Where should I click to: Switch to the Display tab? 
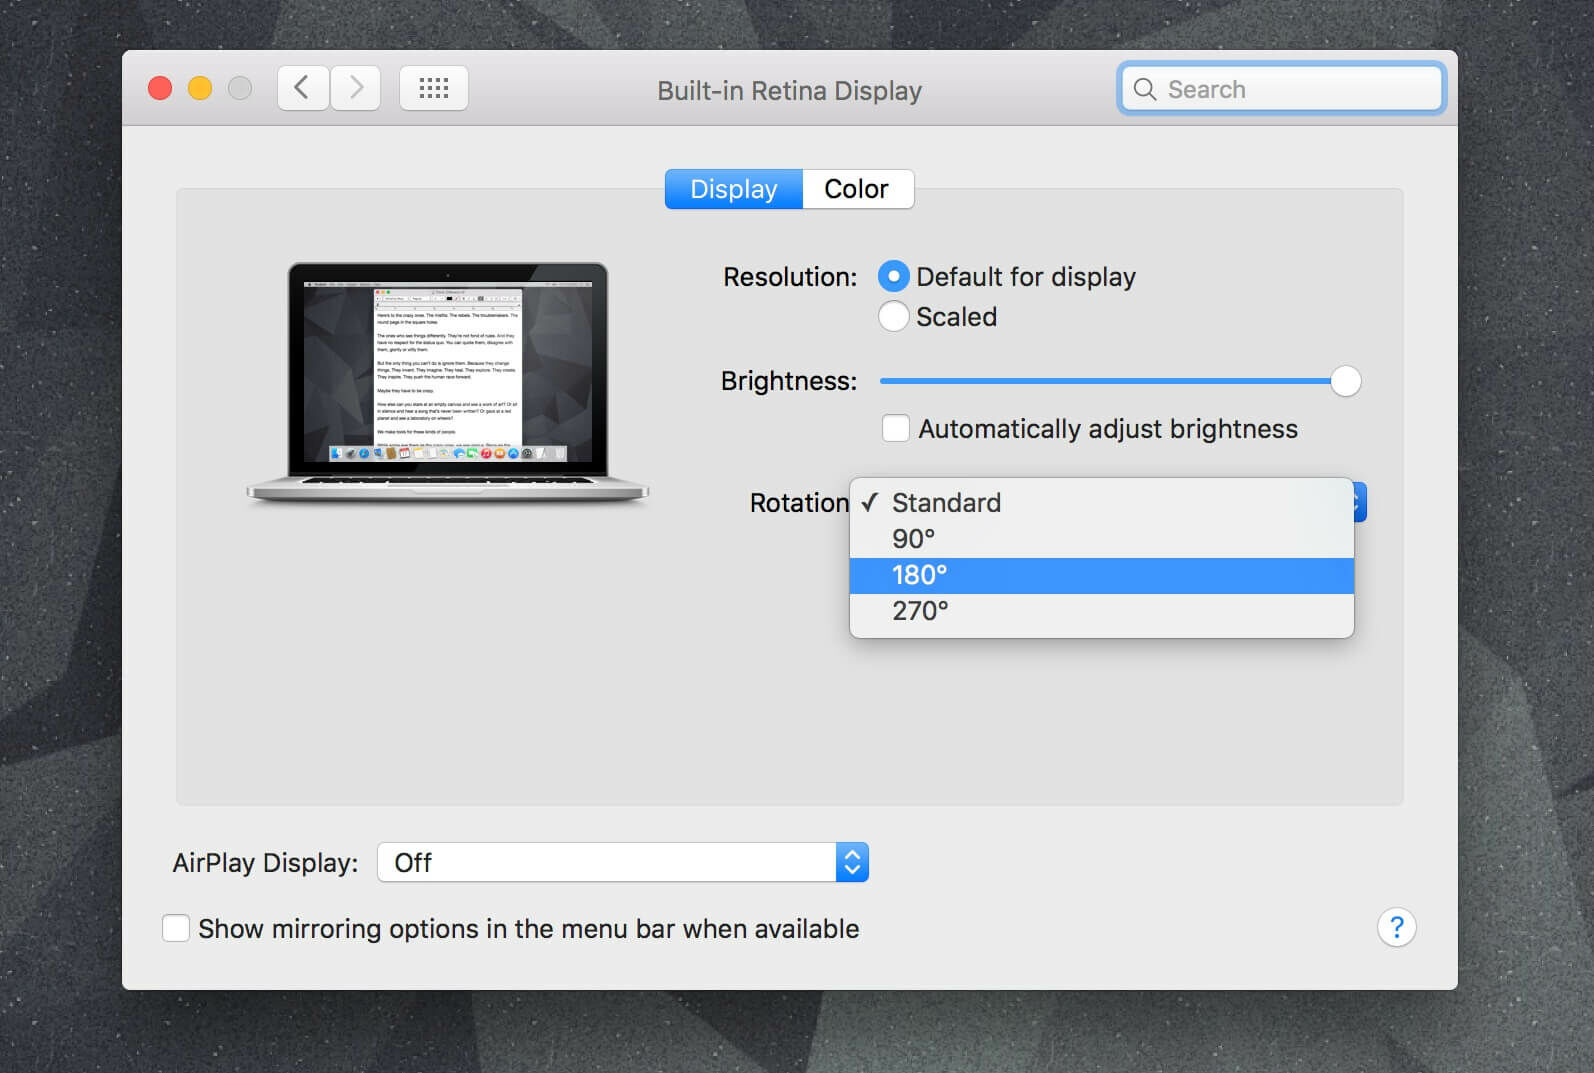click(x=734, y=189)
